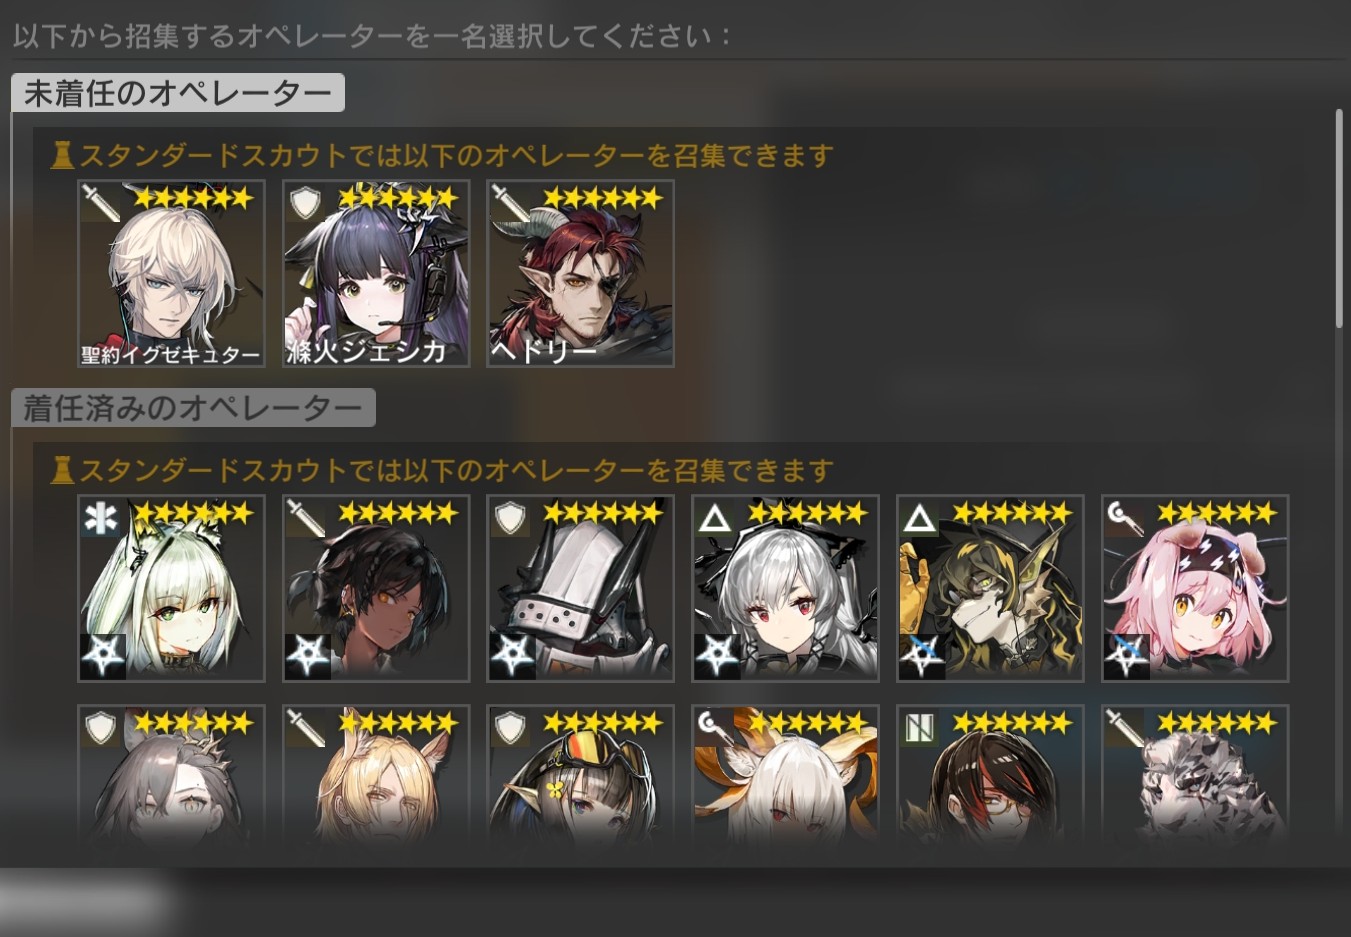Select operator ヘドリー
Image resolution: width=1351 pixels, height=937 pixels.
point(580,274)
